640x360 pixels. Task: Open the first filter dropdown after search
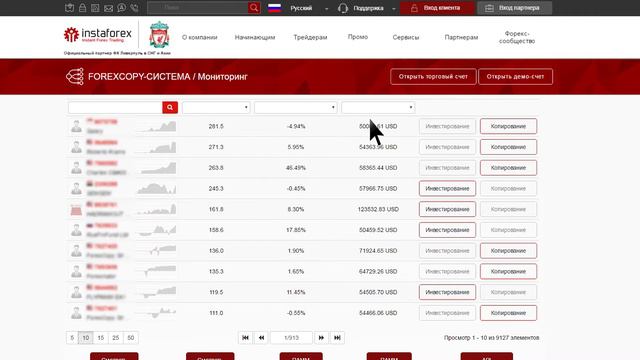[x=216, y=107]
